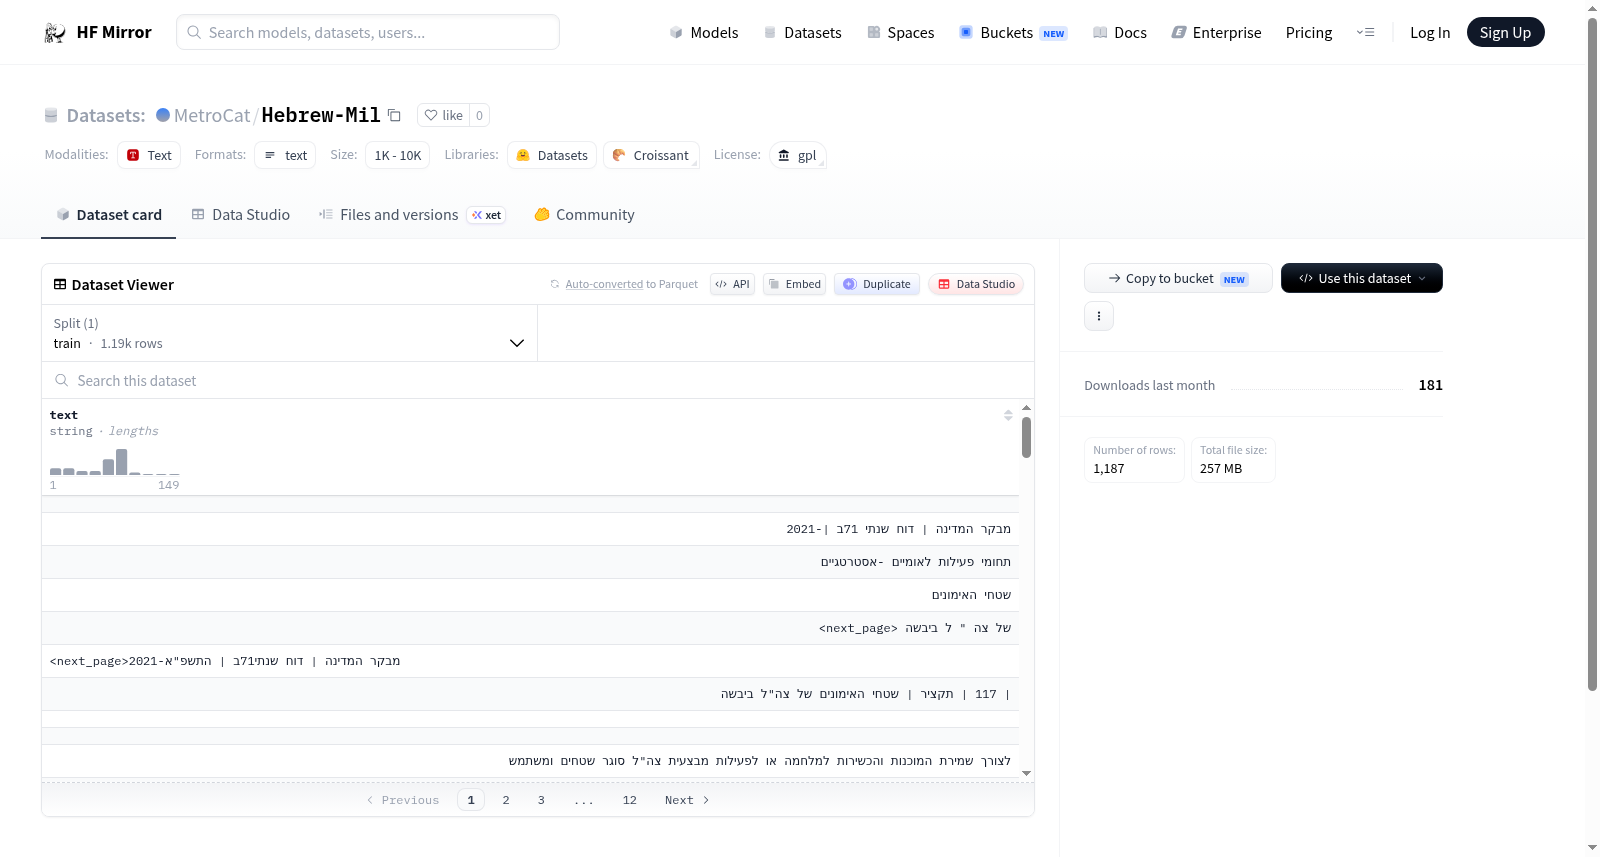Click the text format tag
The image size is (1600, 857).
[x=285, y=155]
